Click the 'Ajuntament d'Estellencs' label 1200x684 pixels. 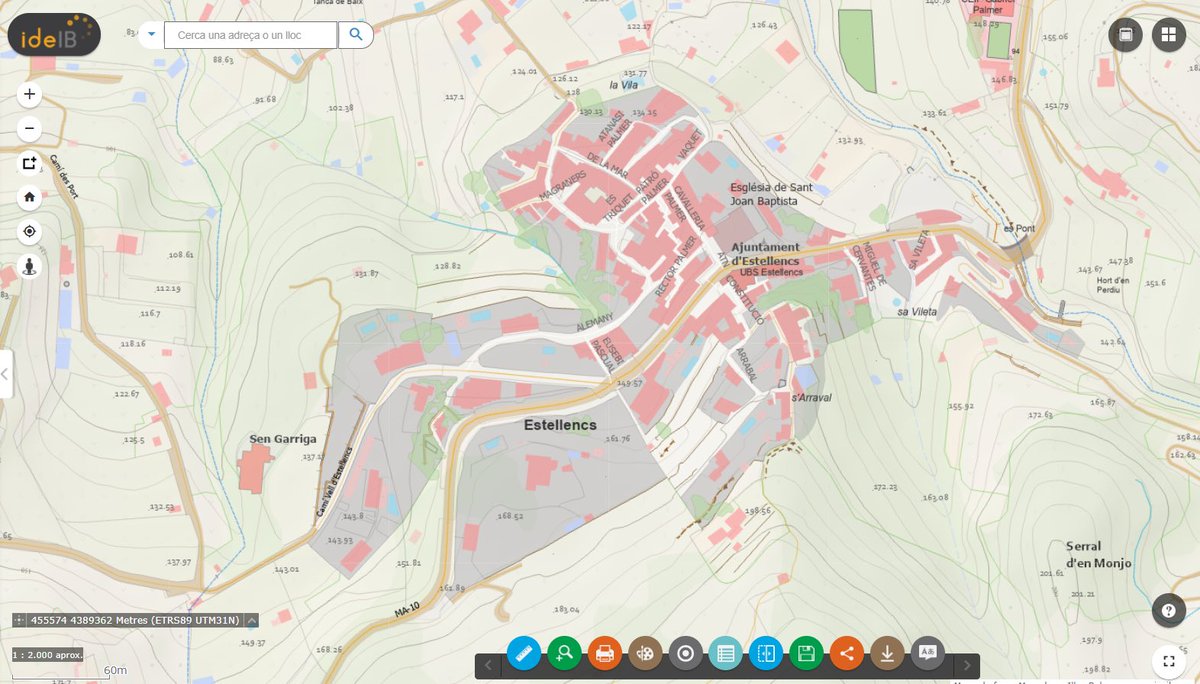click(766, 254)
